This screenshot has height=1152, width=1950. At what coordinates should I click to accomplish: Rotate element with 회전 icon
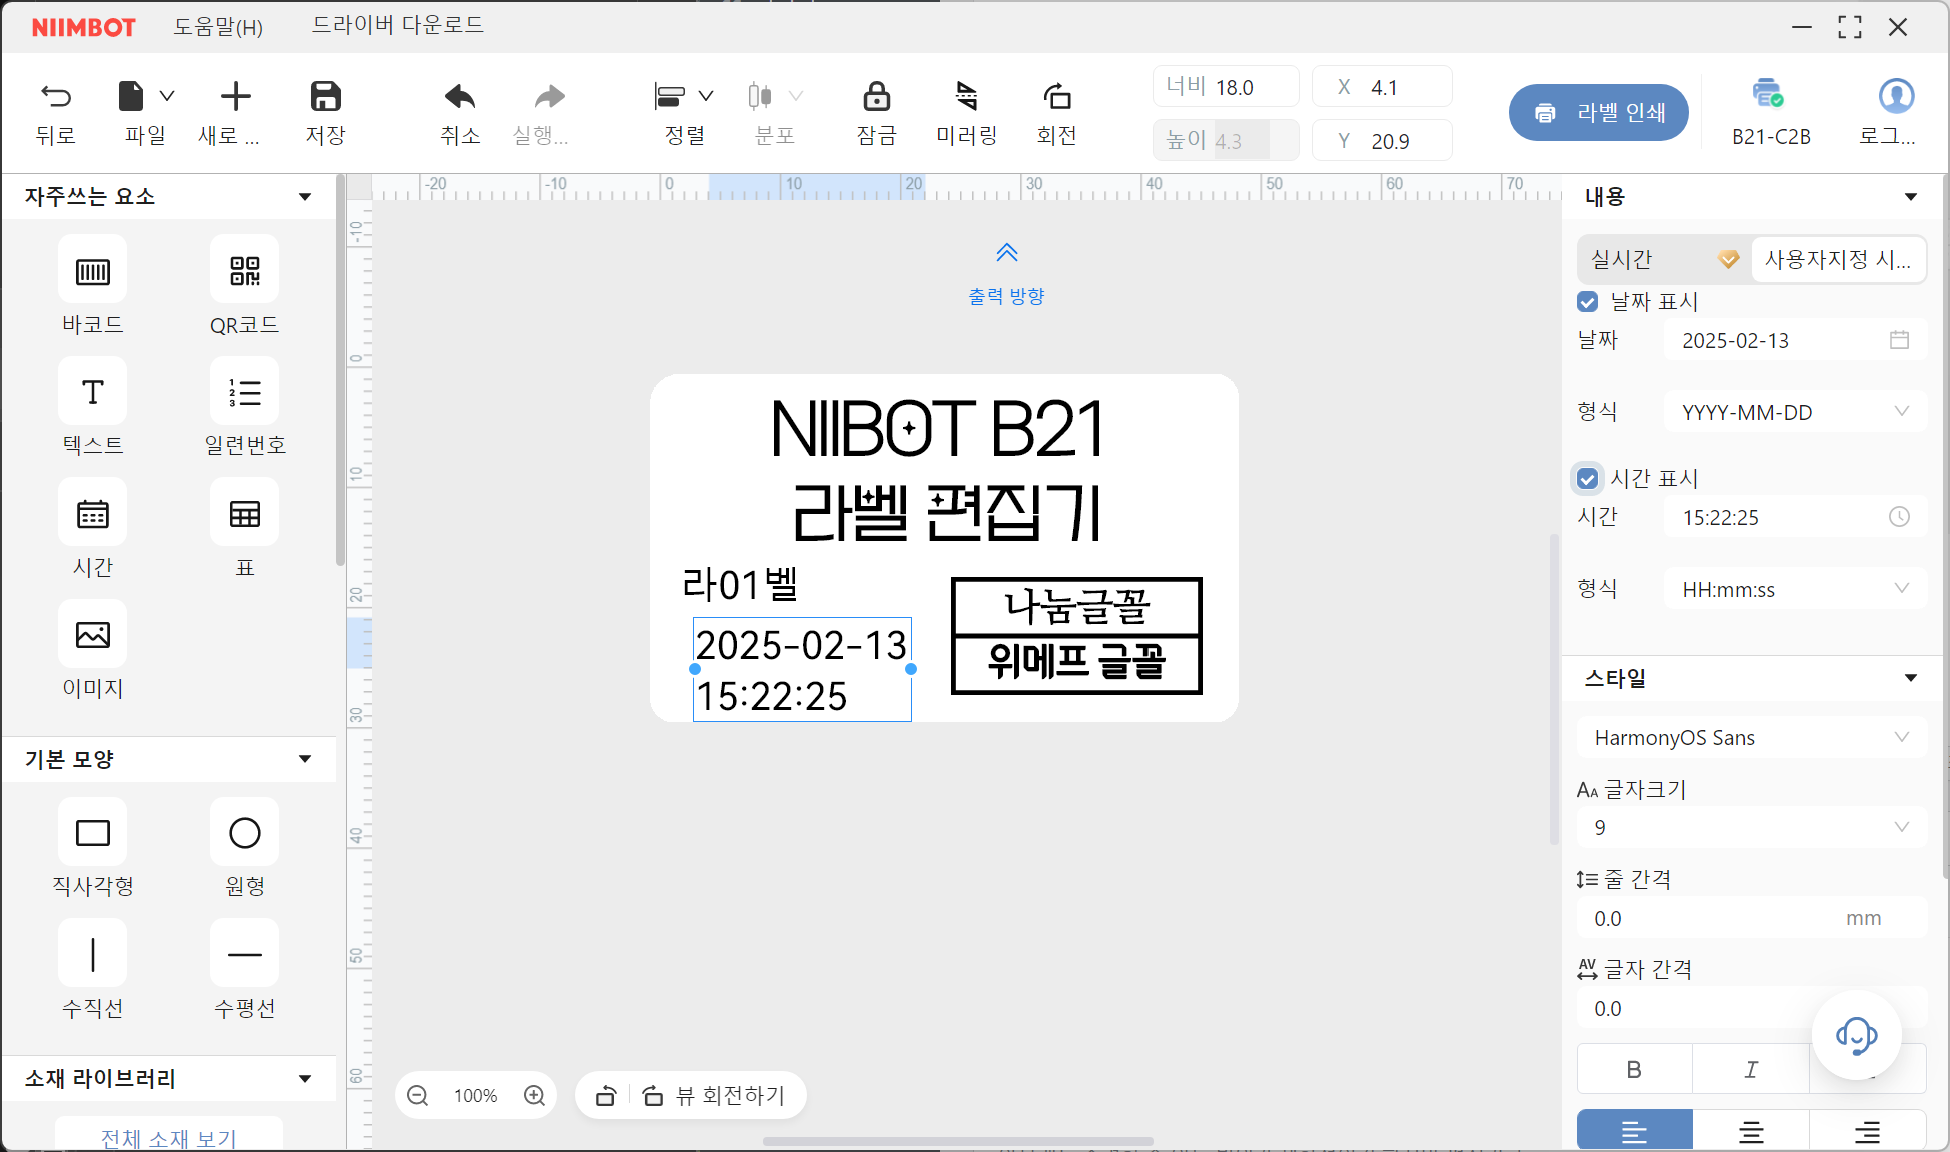point(1057,96)
